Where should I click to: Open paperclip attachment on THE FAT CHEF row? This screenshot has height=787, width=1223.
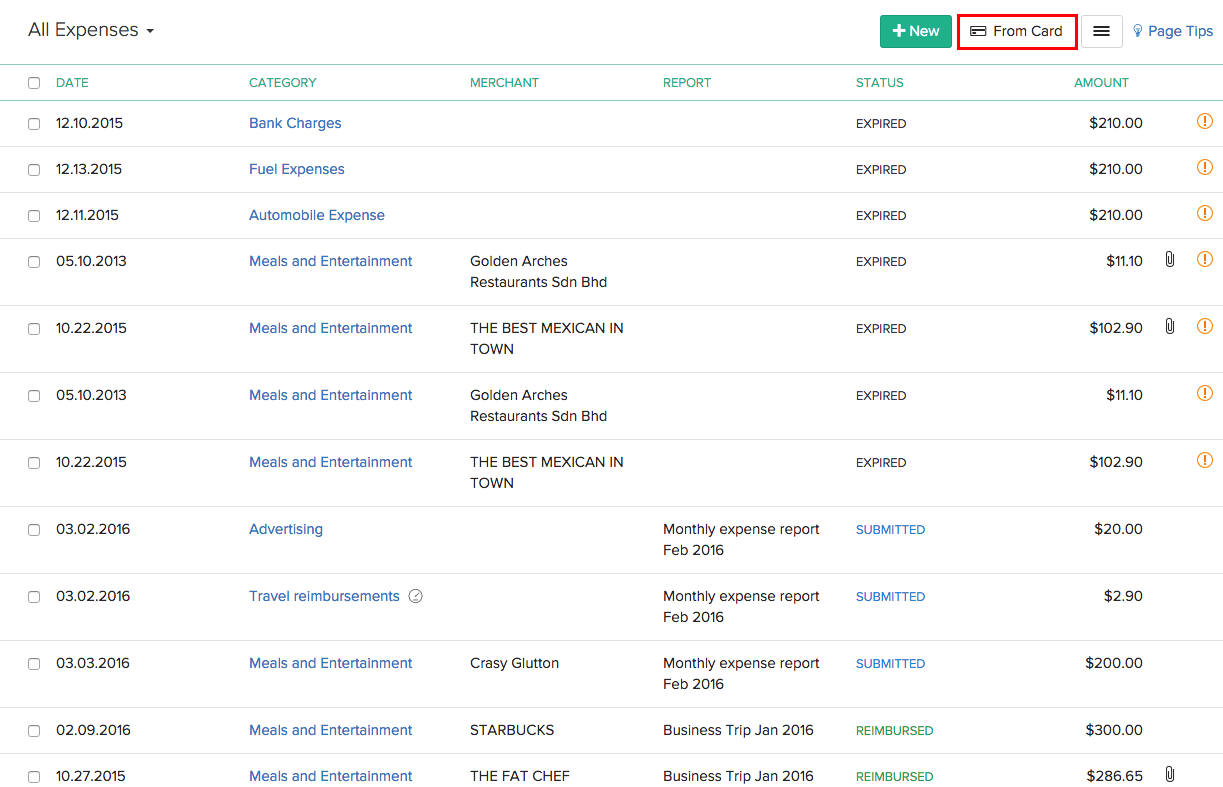click(x=1169, y=775)
